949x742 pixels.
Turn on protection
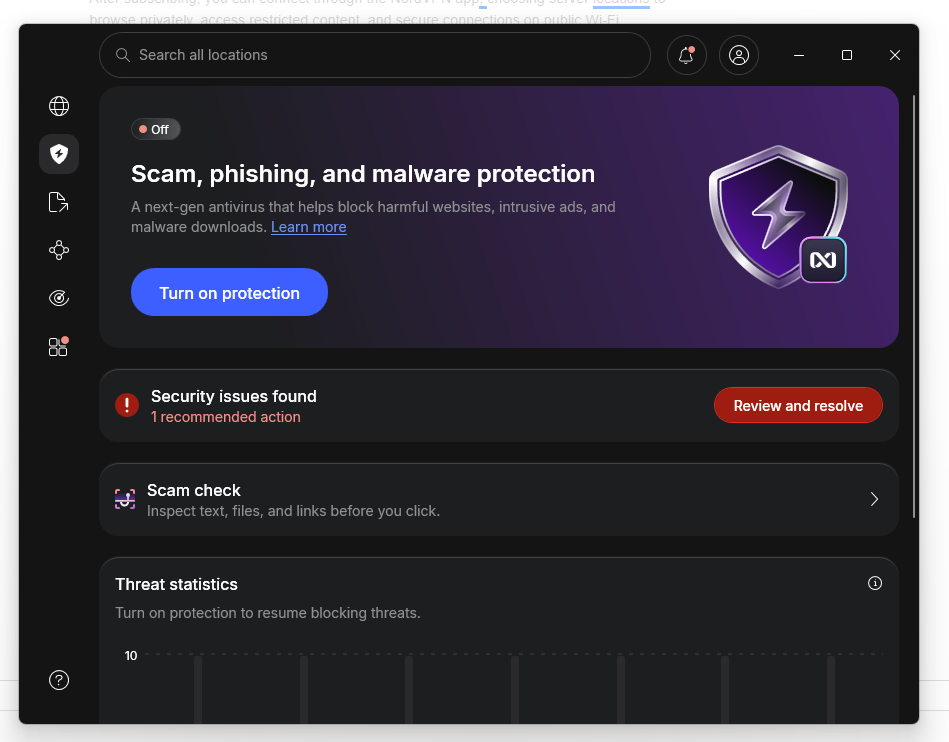(x=229, y=292)
